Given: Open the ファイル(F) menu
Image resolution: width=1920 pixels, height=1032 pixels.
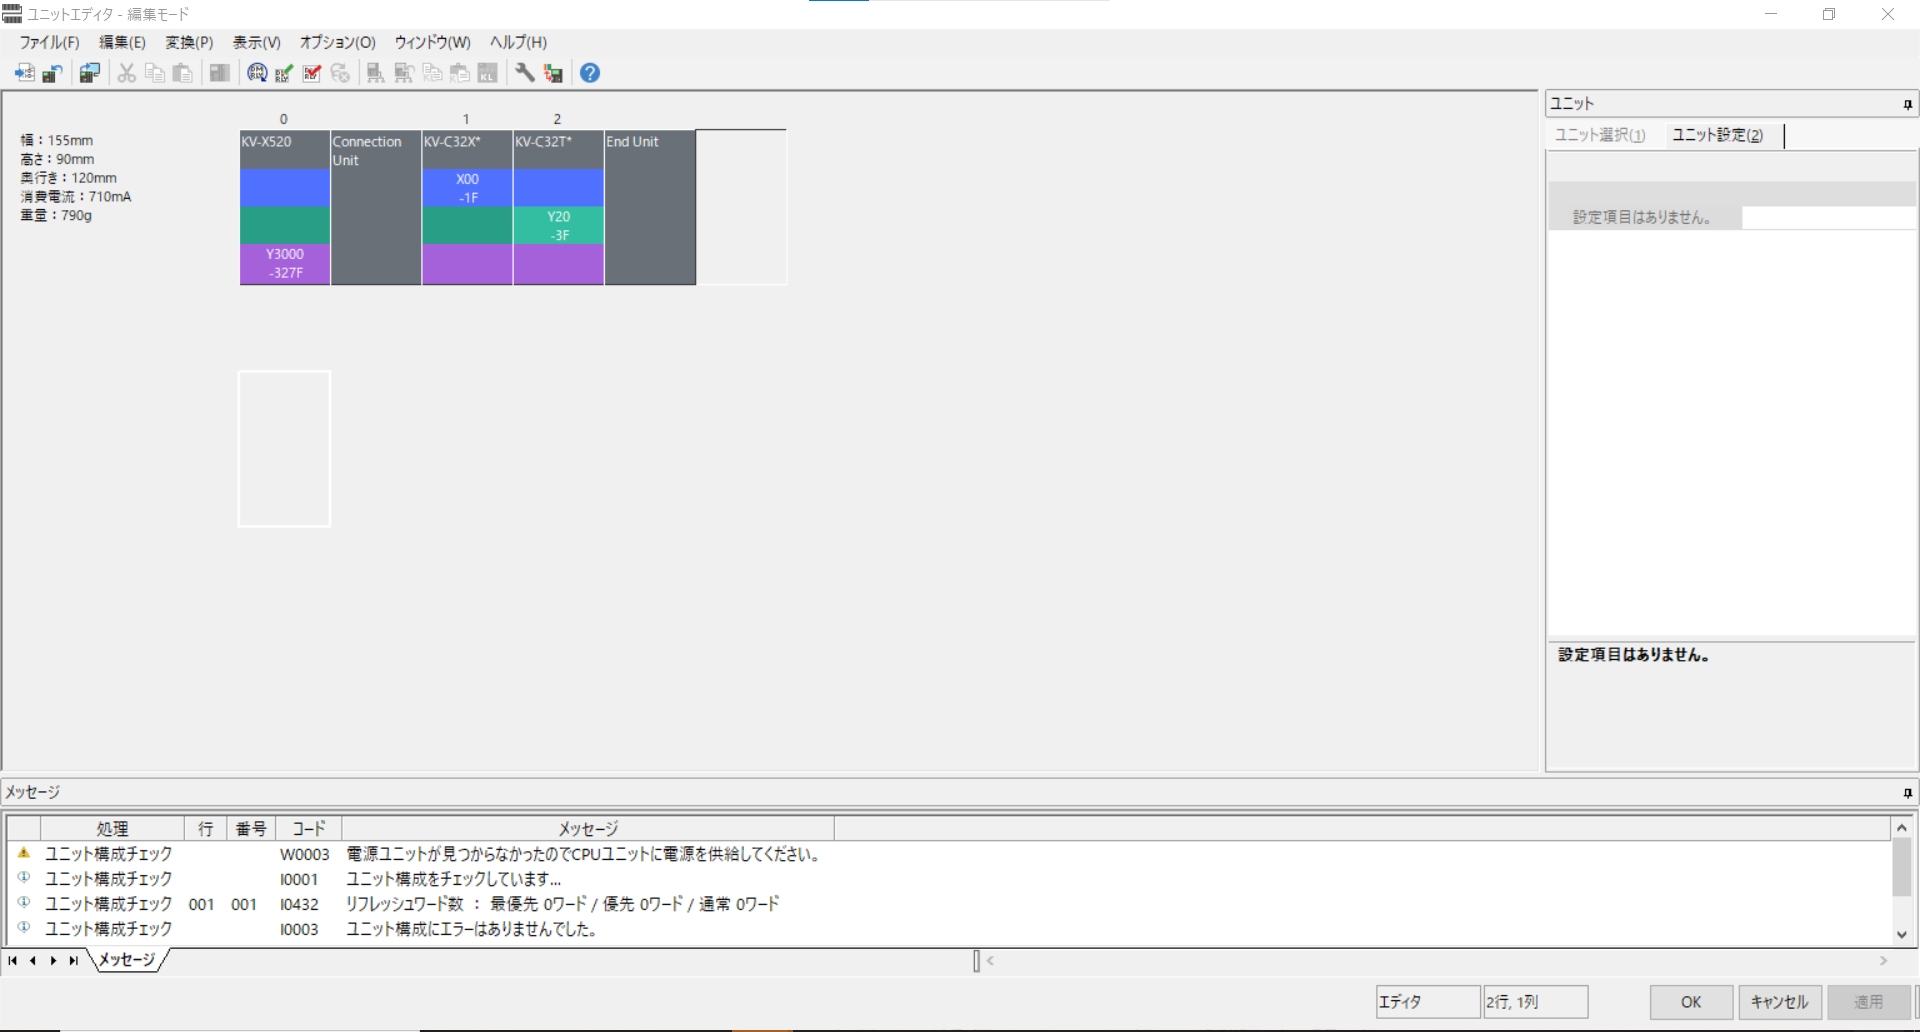Looking at the screenshot, I should coord(49,42).
